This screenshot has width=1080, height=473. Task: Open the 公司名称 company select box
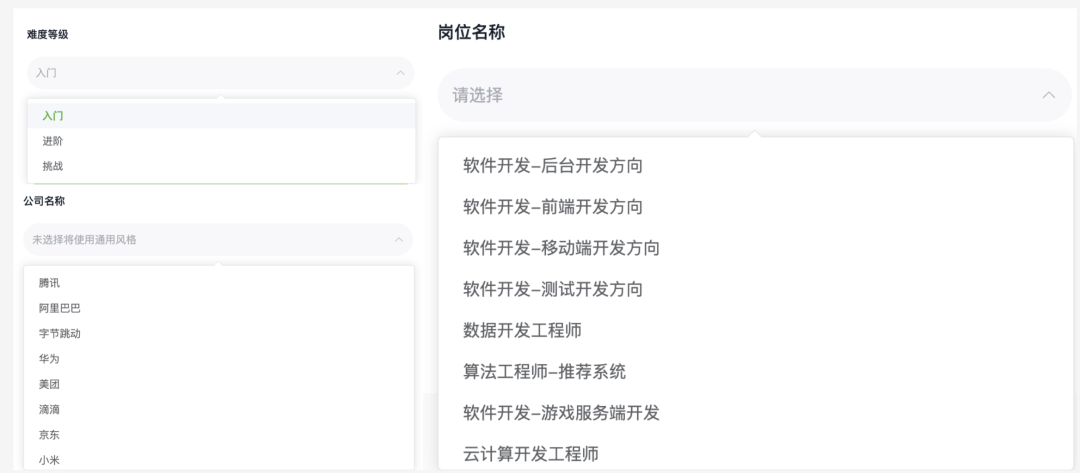click(x=210, y=240)
